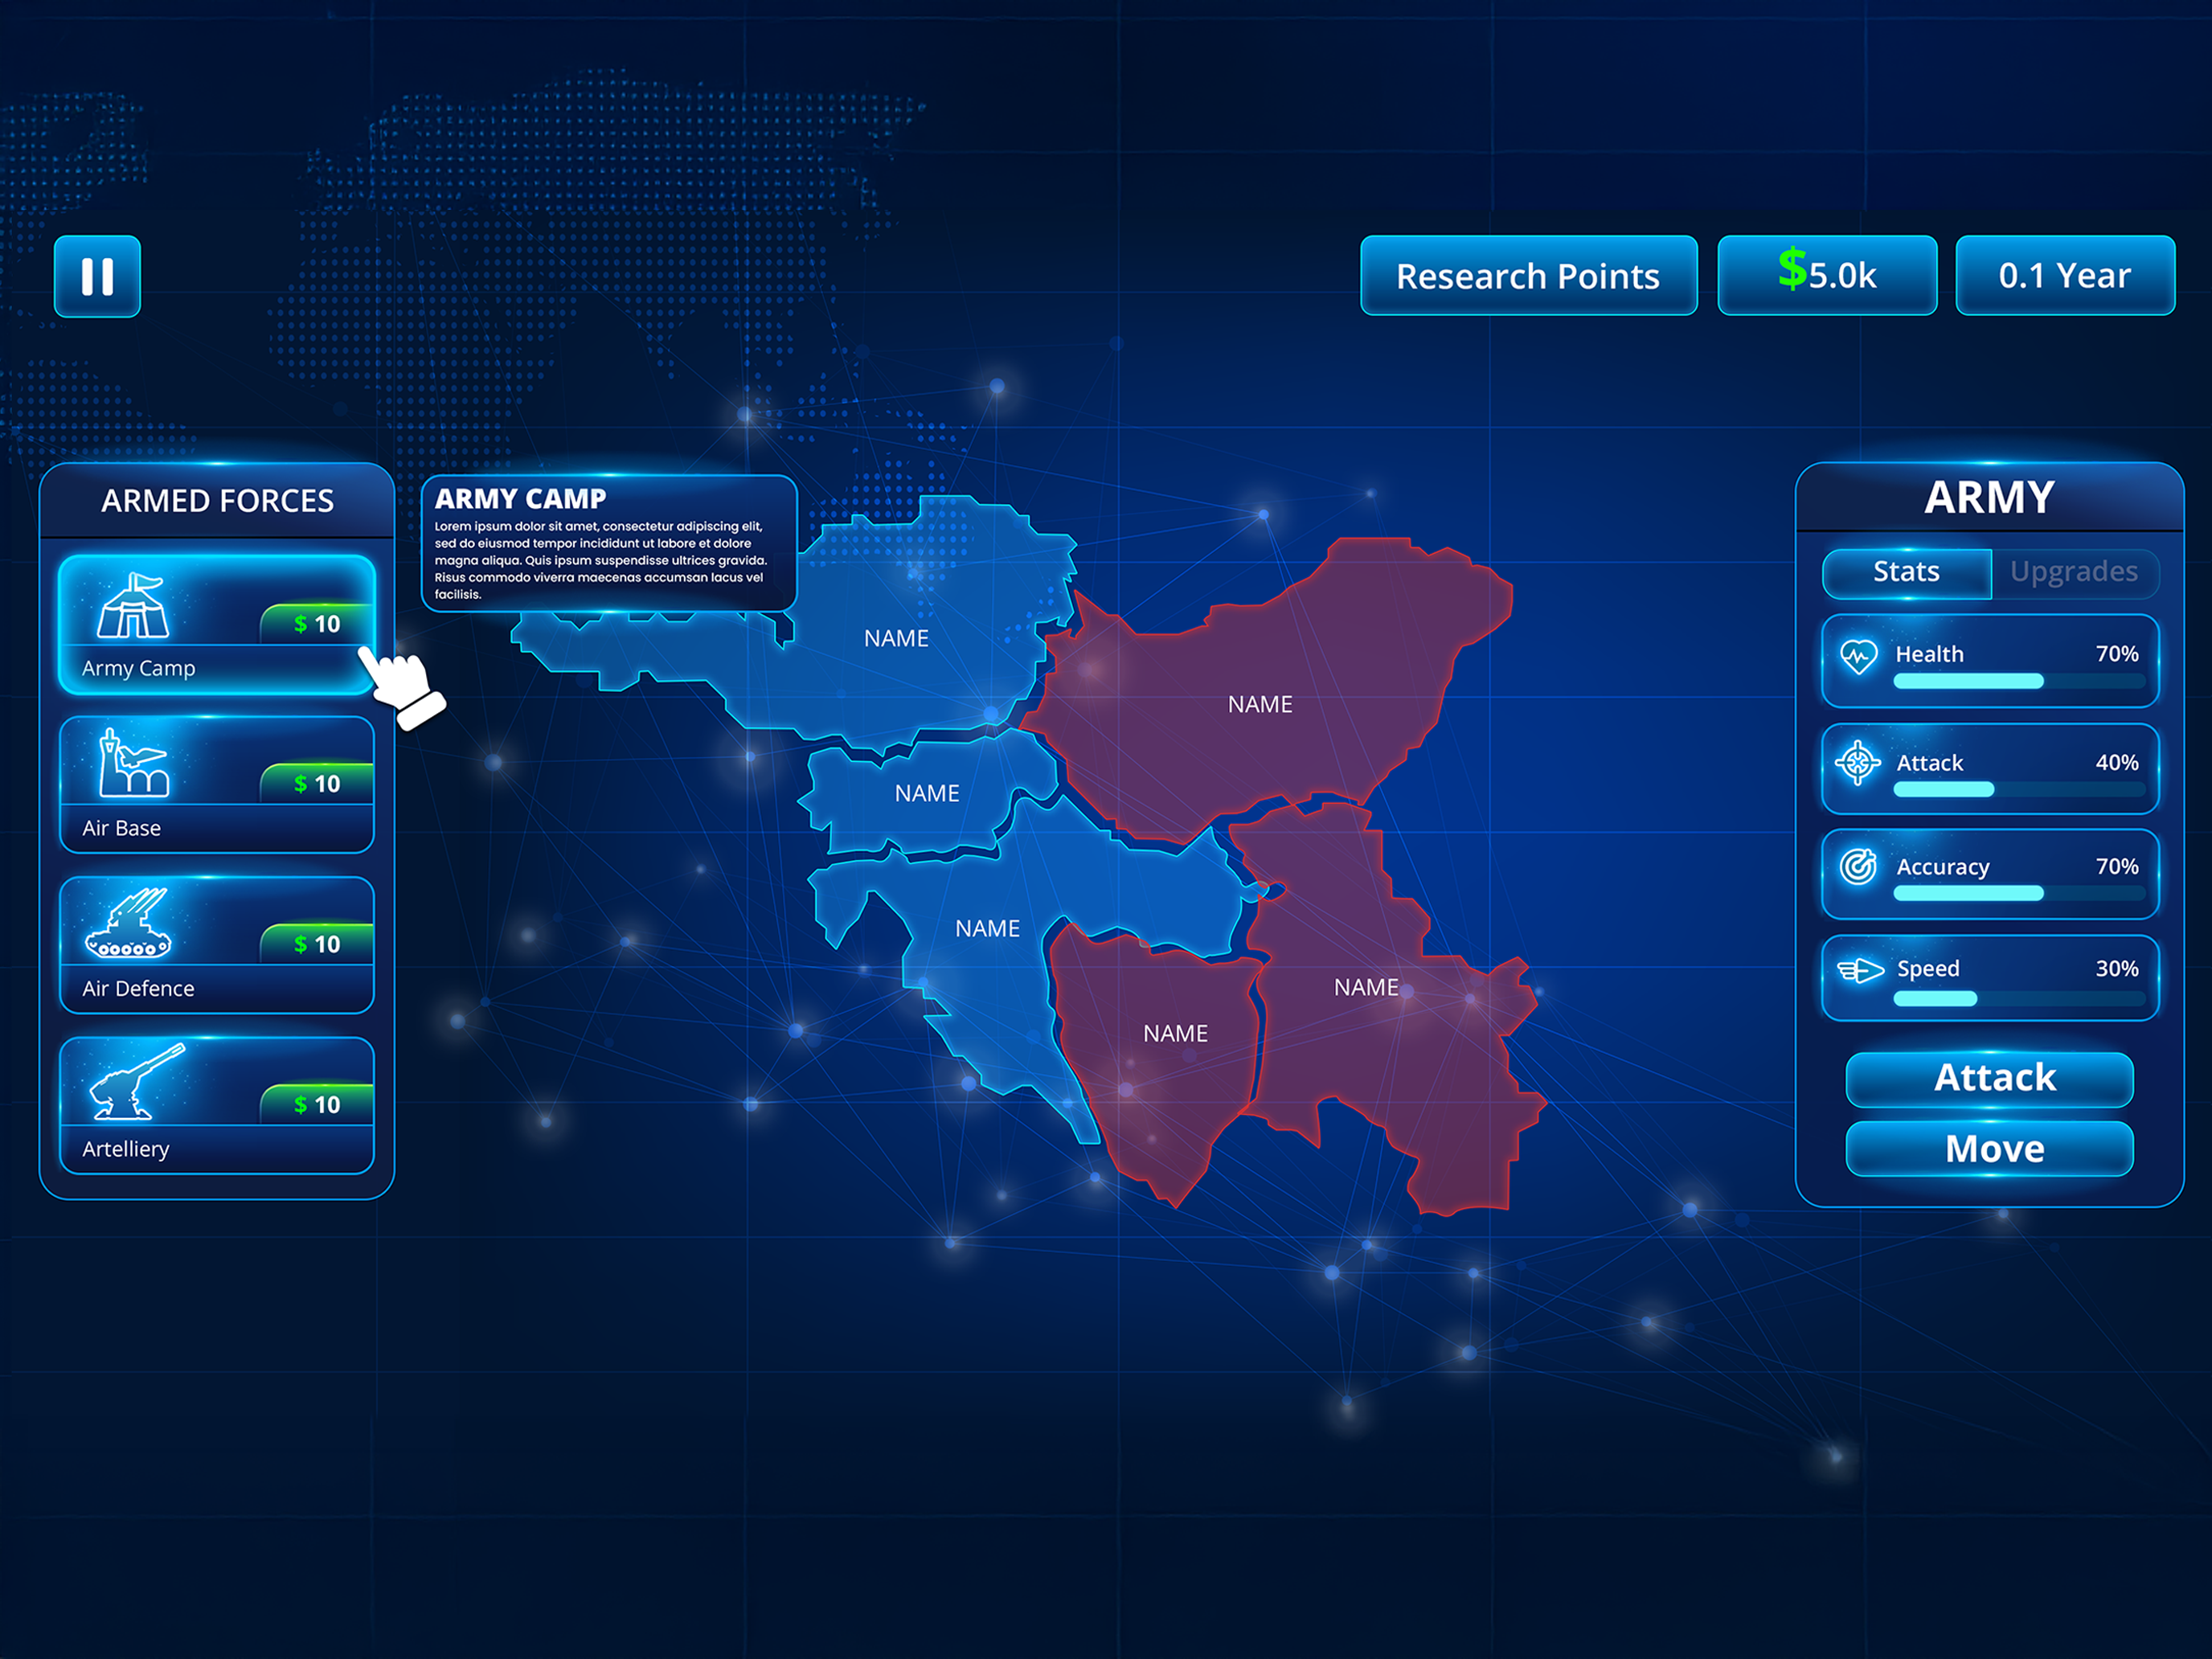The width and height of the screenshot is (2212, 1659).
Task: Click the Health 70% value
Action: point(2117,654)
